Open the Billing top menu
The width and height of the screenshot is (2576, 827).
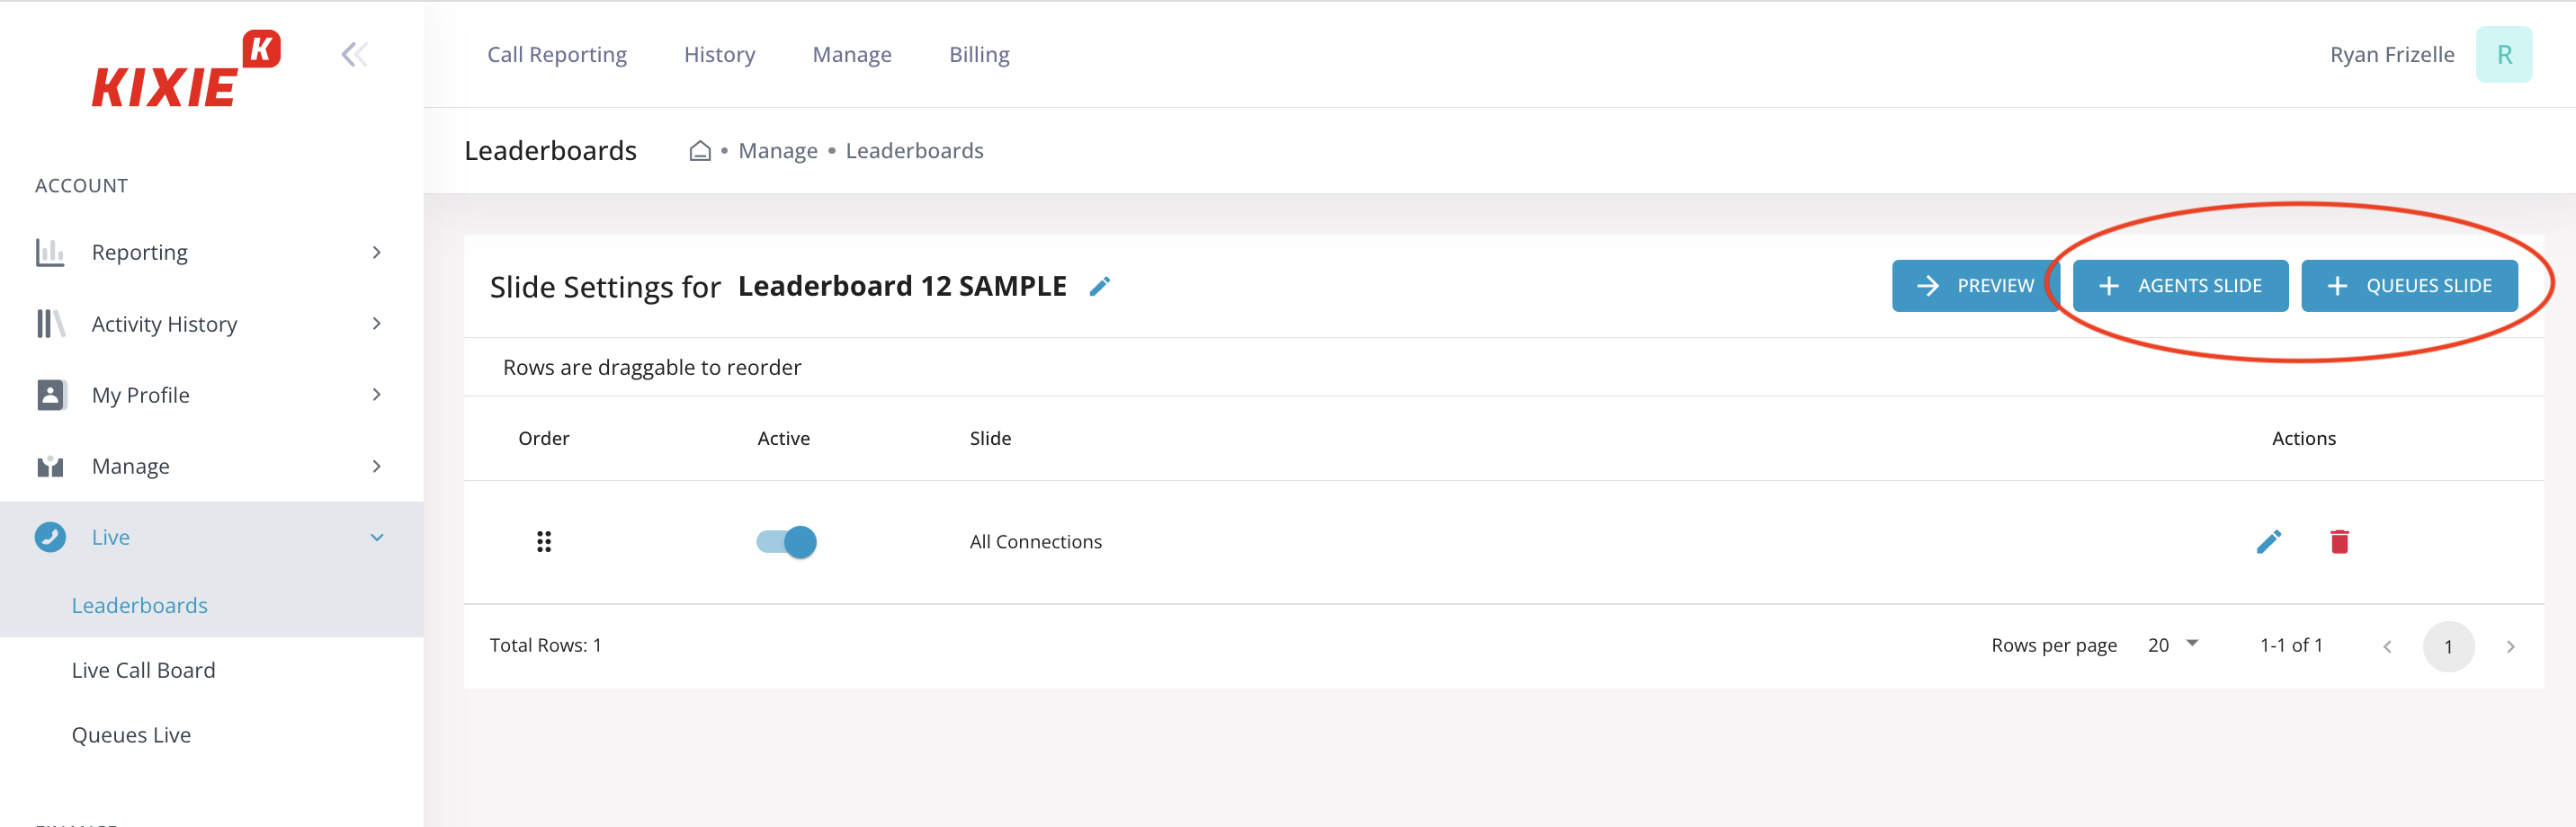pos(978,54)
